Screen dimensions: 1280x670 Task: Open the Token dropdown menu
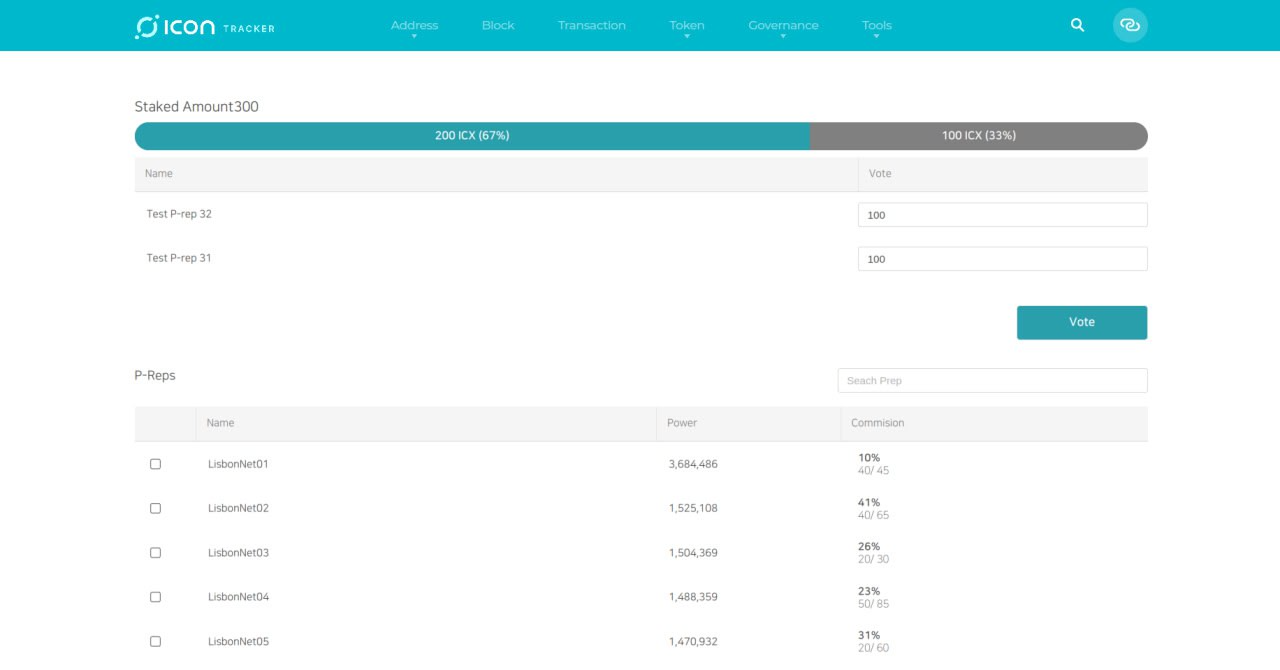click(x=686, y=26)
